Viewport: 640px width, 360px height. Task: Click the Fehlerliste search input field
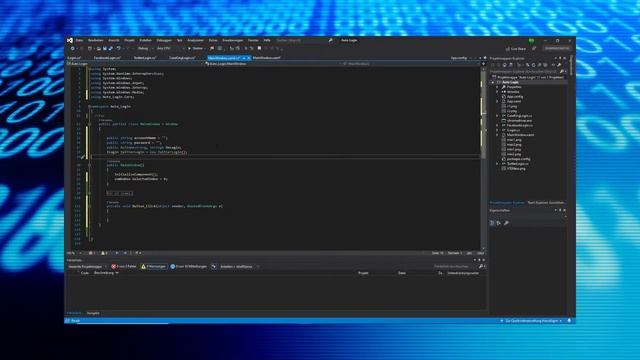click(455, 267)
